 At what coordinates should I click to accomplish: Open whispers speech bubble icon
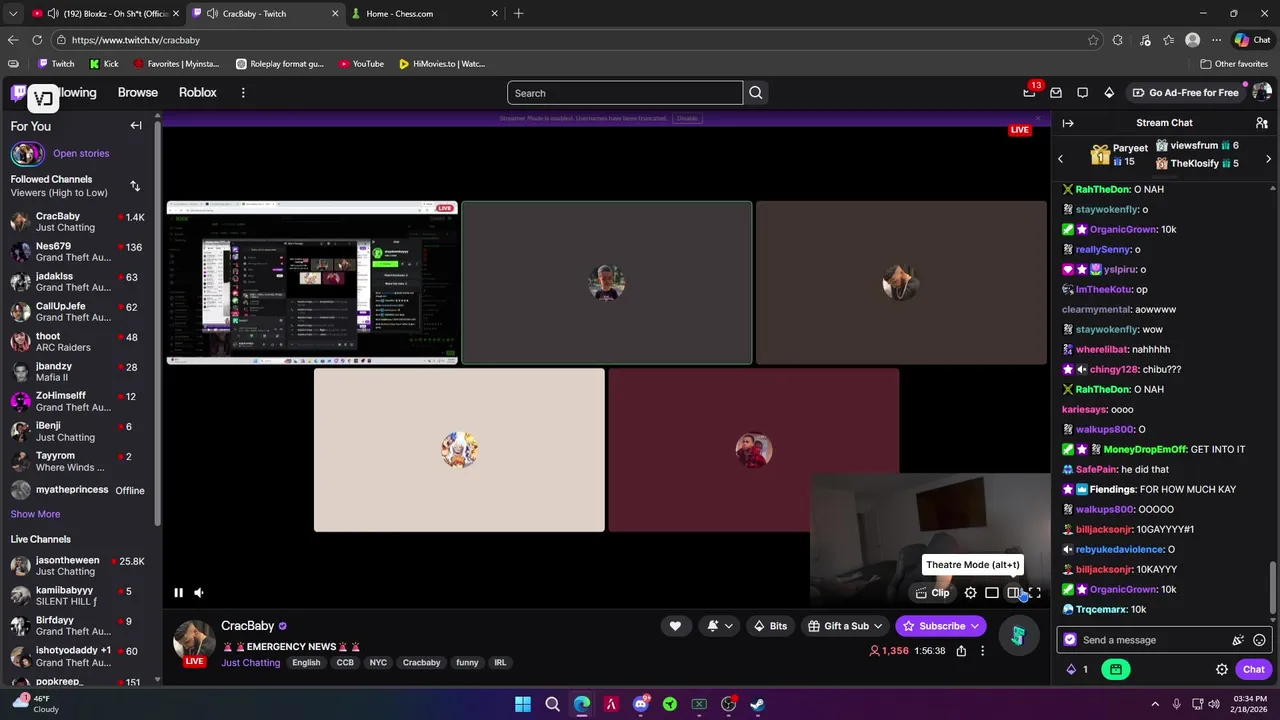pyautogui.click(x=1082, y=92)
